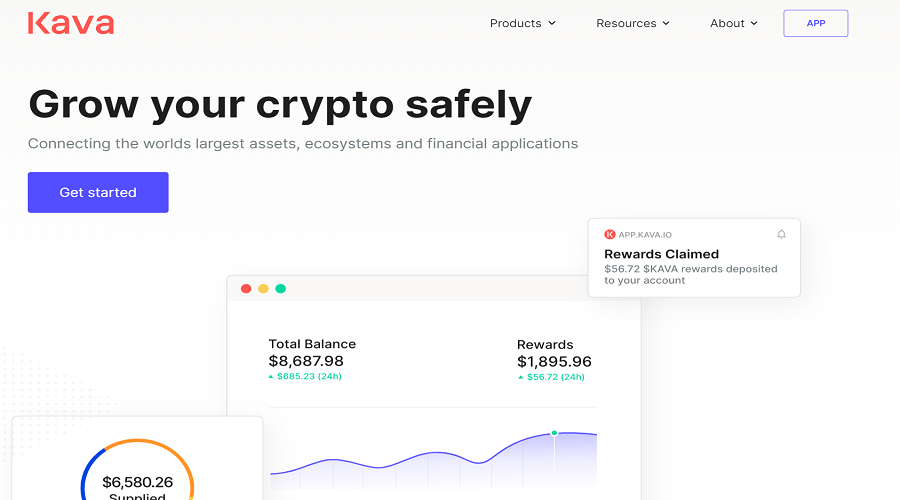
Task: Click the Total Balance label
Action: click(312, 344)
